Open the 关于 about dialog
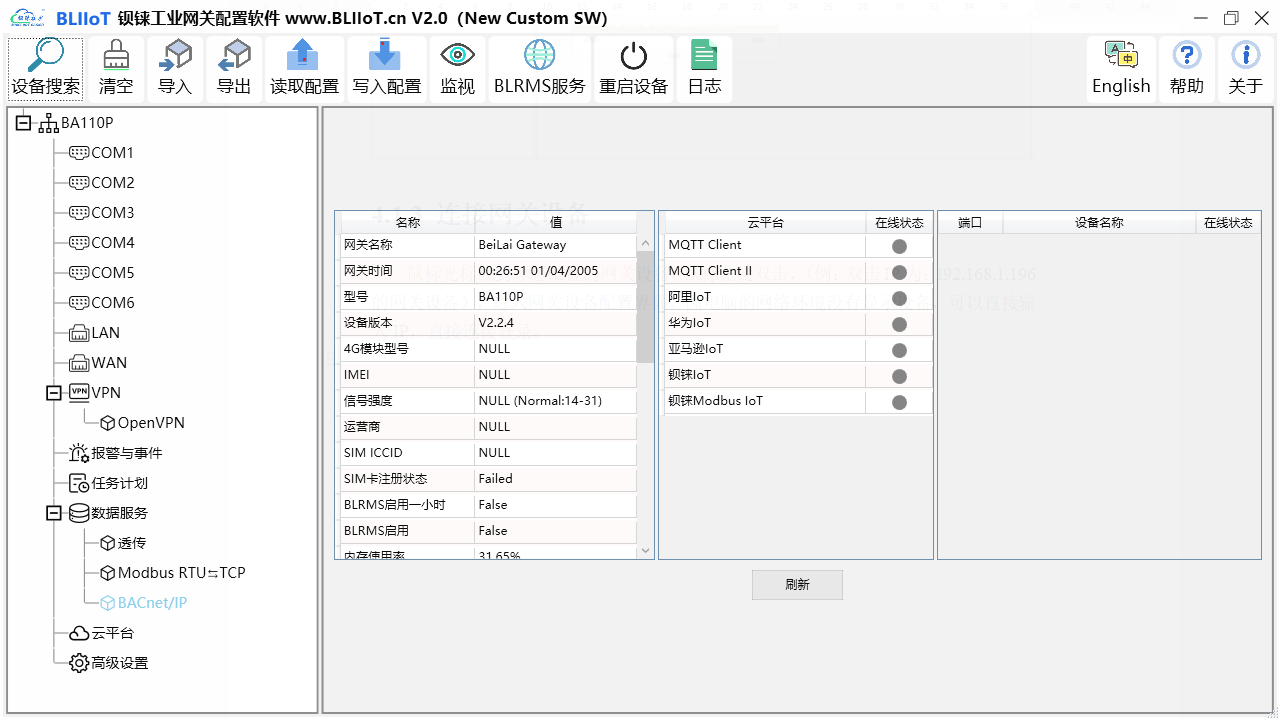This screenshot has height=720, width=1280. coord(1245,67)
